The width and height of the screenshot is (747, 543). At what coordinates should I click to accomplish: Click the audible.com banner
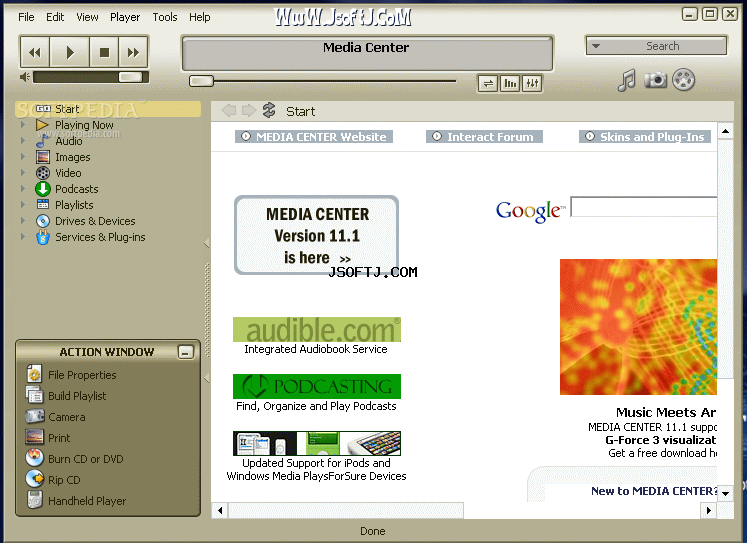317,330
